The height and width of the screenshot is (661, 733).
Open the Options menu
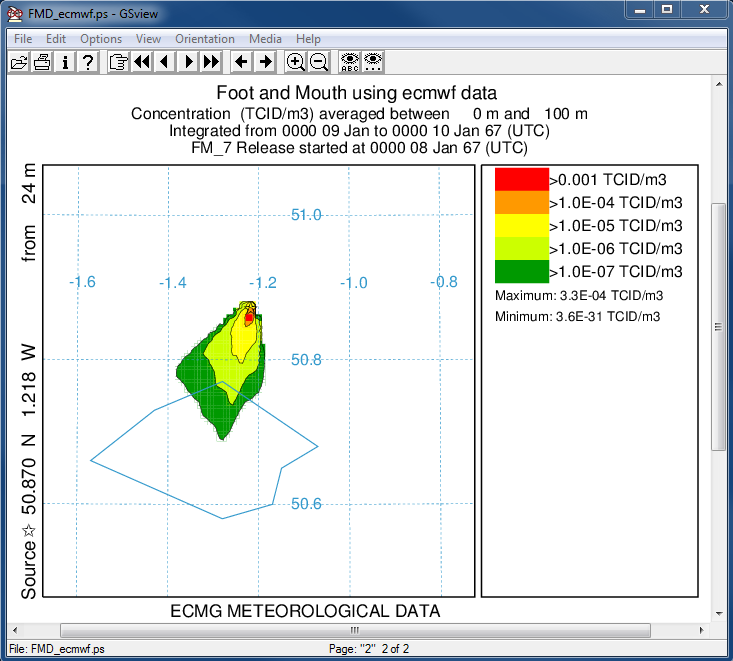click(x=101, y=39)
